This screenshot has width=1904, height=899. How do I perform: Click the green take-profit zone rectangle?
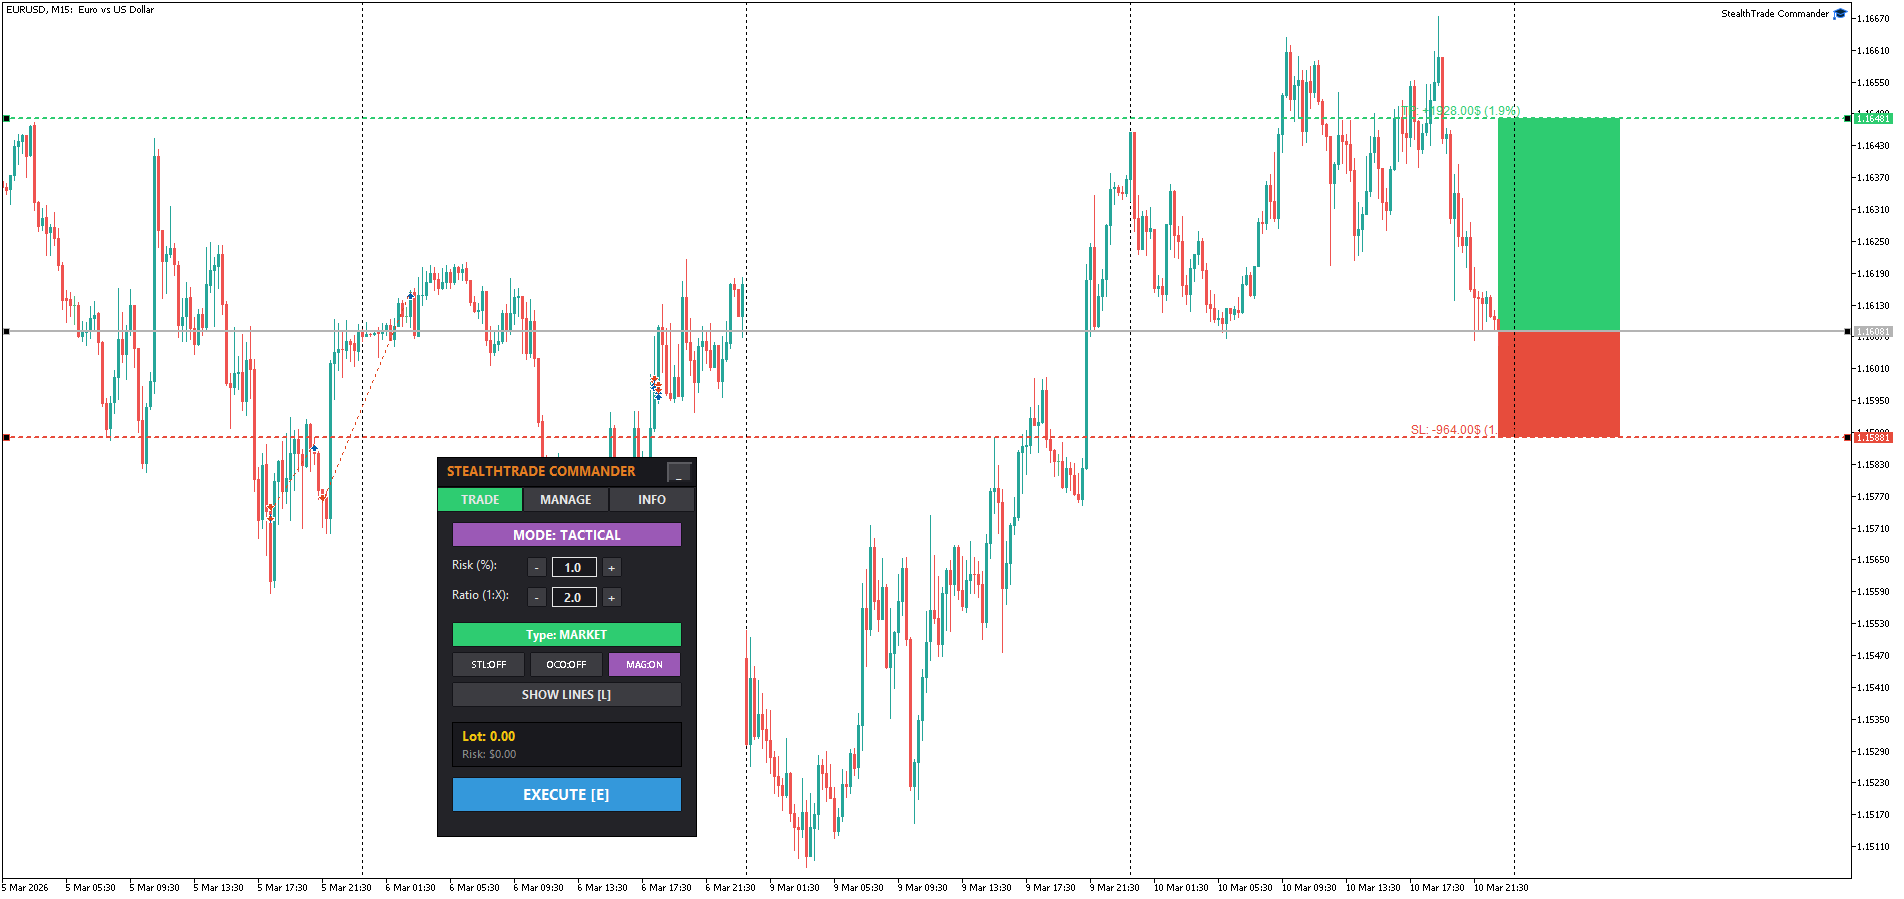(1559, 224)
